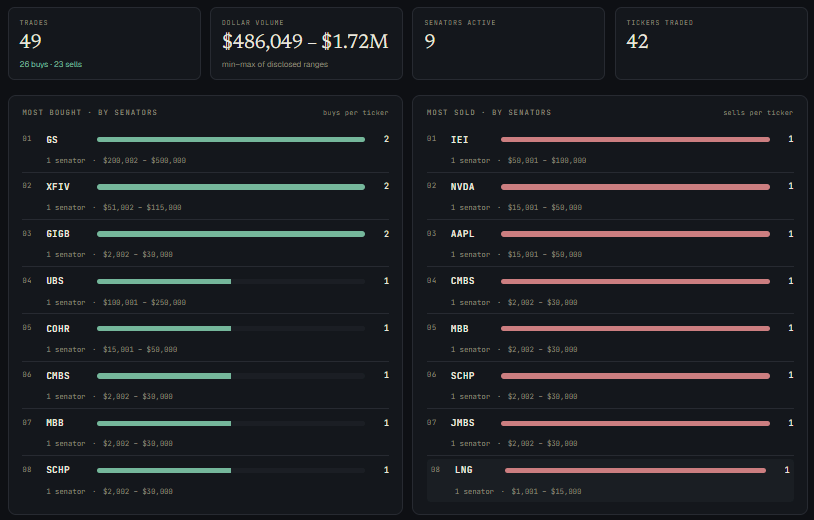Image resolution: width=814 pixels, height=520 pixels.
Task: Click the 'DOLLAR VOLUME' card label
Action: [253, 23]
